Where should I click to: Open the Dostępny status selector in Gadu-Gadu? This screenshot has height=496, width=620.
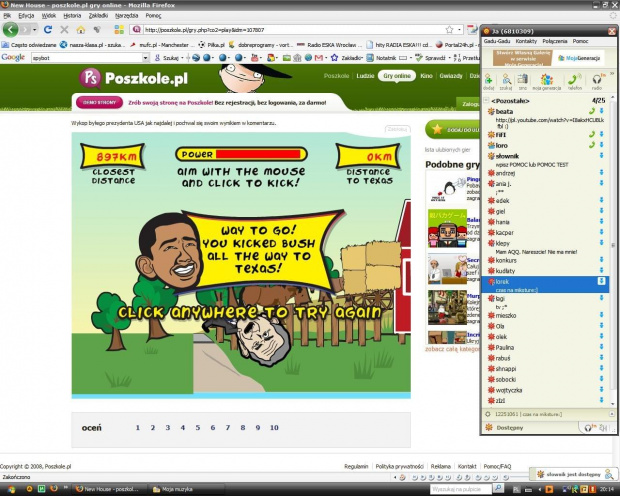509,428
